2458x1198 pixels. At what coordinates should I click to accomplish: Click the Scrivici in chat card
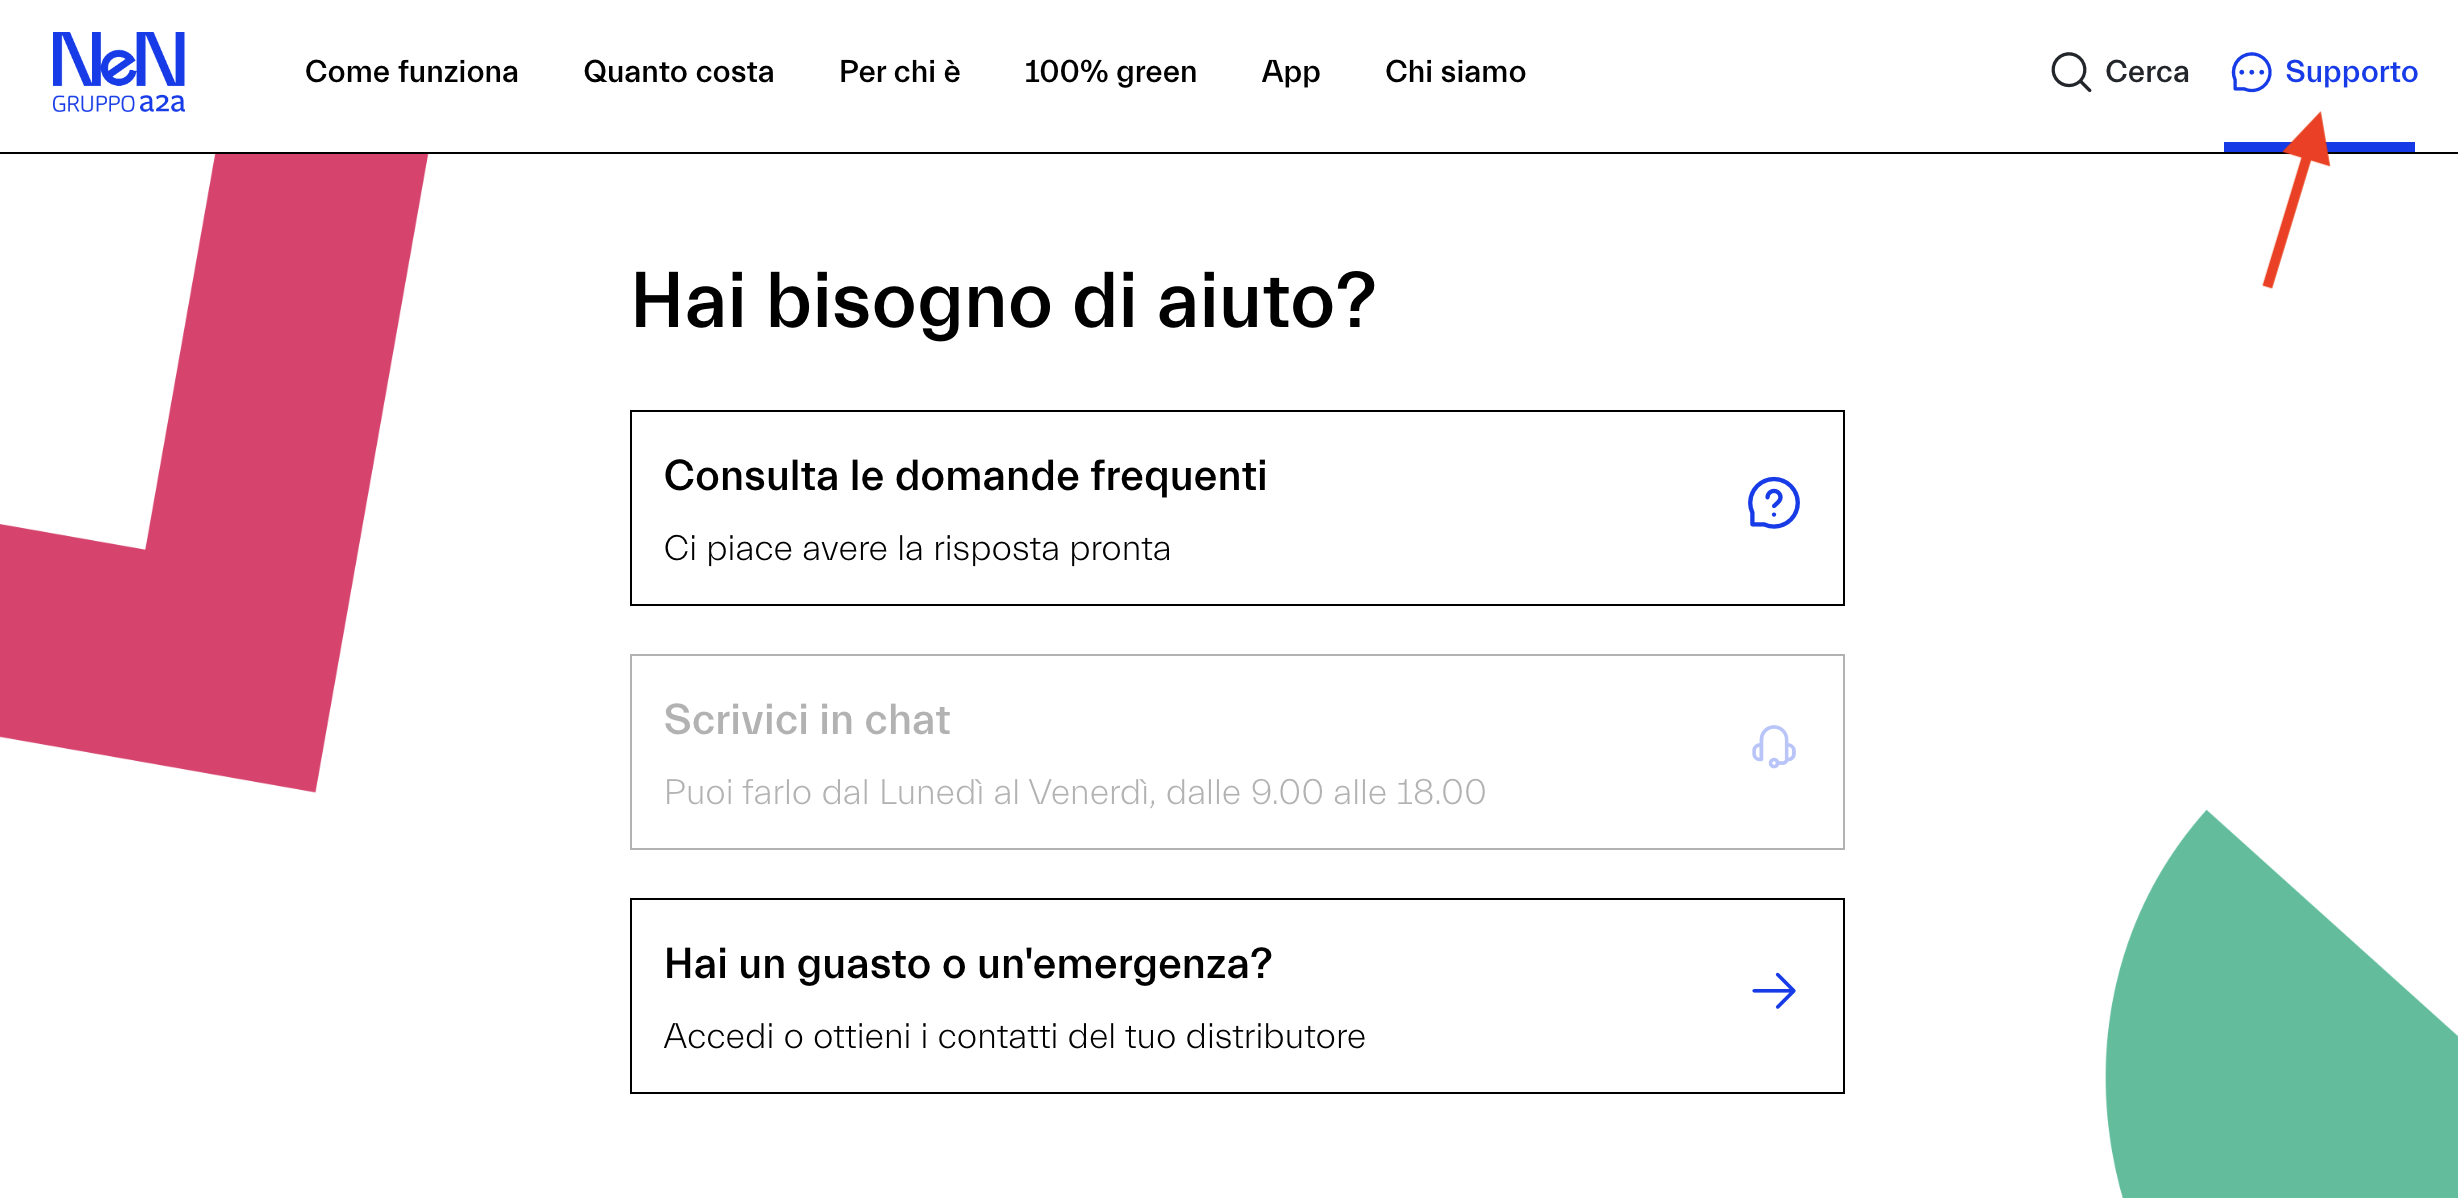[x=1236, y=752]
